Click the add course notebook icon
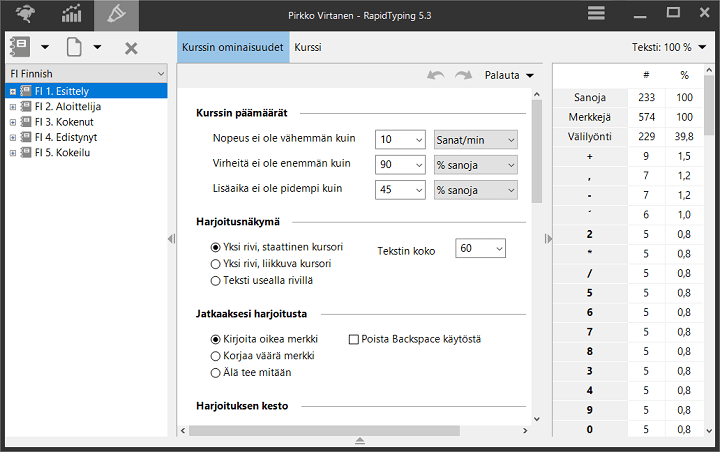720x452 pixels. pos(20,47)
